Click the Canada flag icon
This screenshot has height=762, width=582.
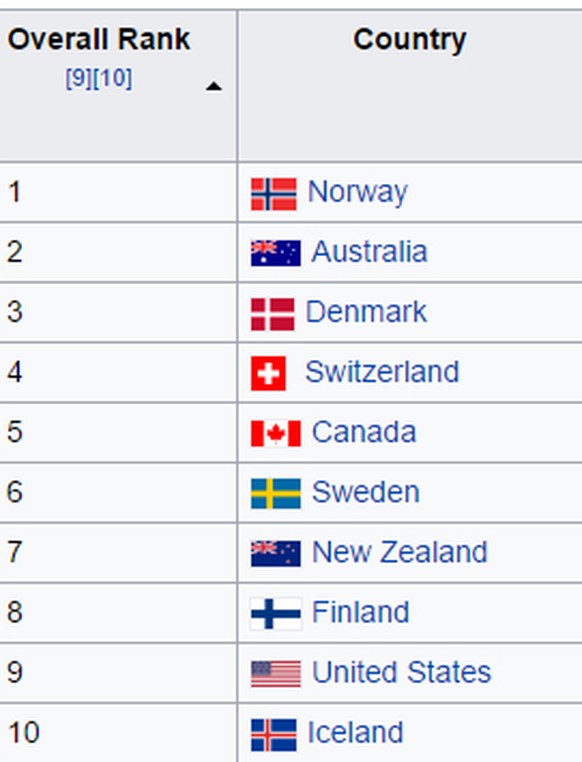(x=275, y=433)
